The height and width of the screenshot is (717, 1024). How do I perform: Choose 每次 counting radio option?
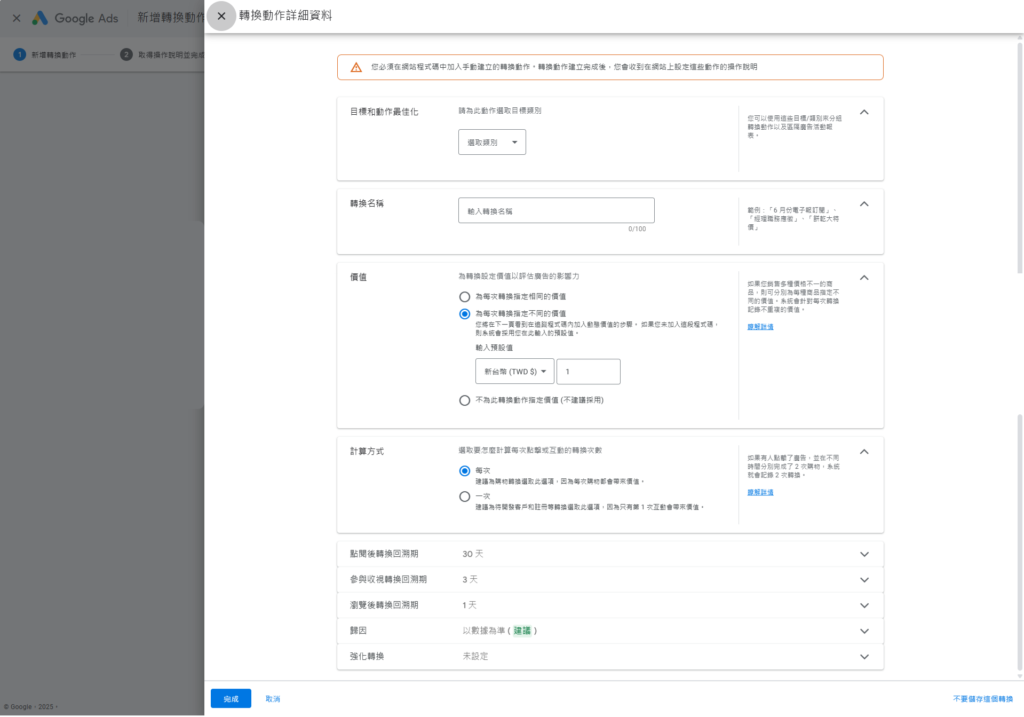point(464,471)
